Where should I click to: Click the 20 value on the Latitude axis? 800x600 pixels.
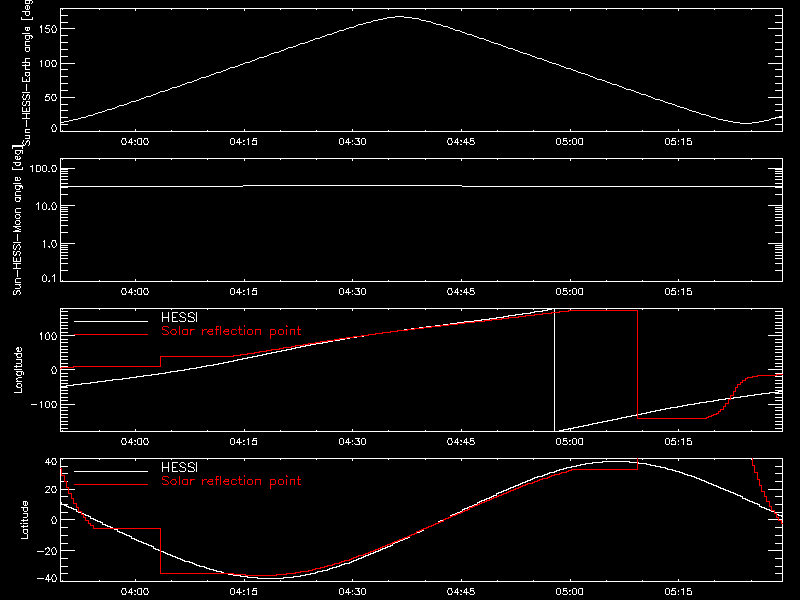pyautogui.click(x=51, y=490)
